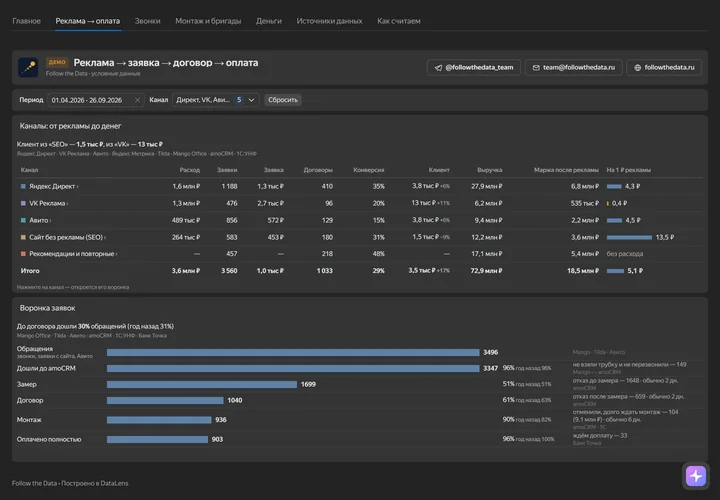Click the Сбросить button
The image size is (720, 500).
pos(283,100)
